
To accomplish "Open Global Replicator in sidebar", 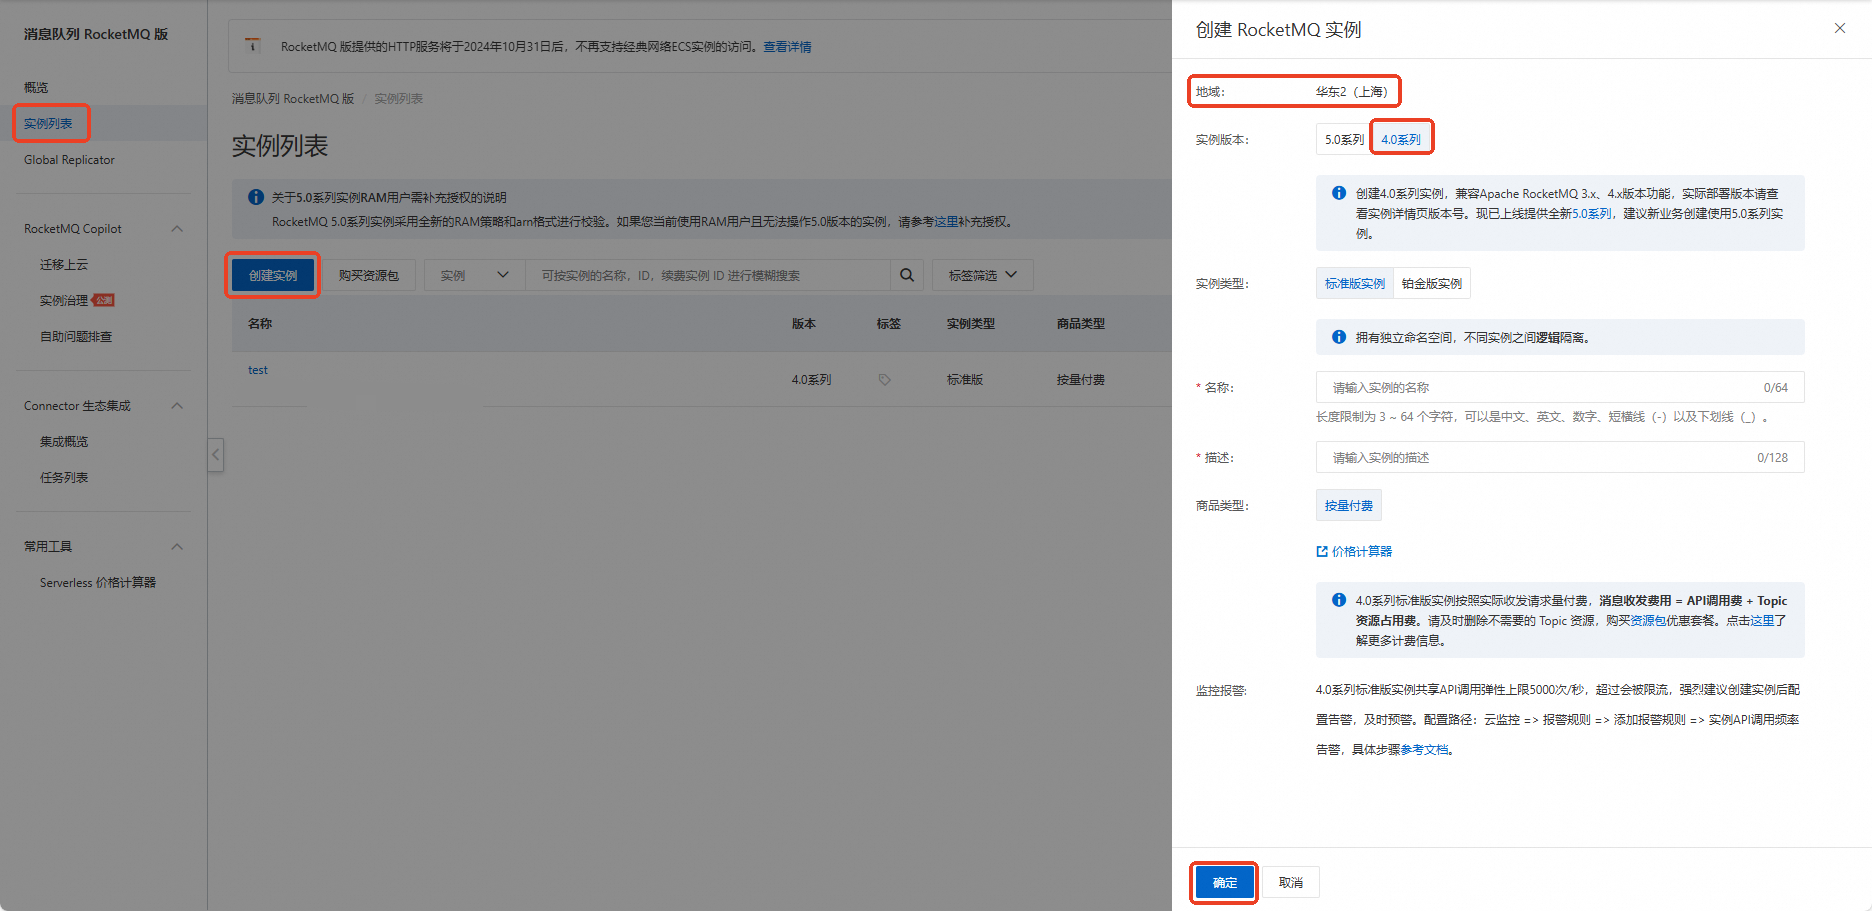I will (x=69, y=159).
